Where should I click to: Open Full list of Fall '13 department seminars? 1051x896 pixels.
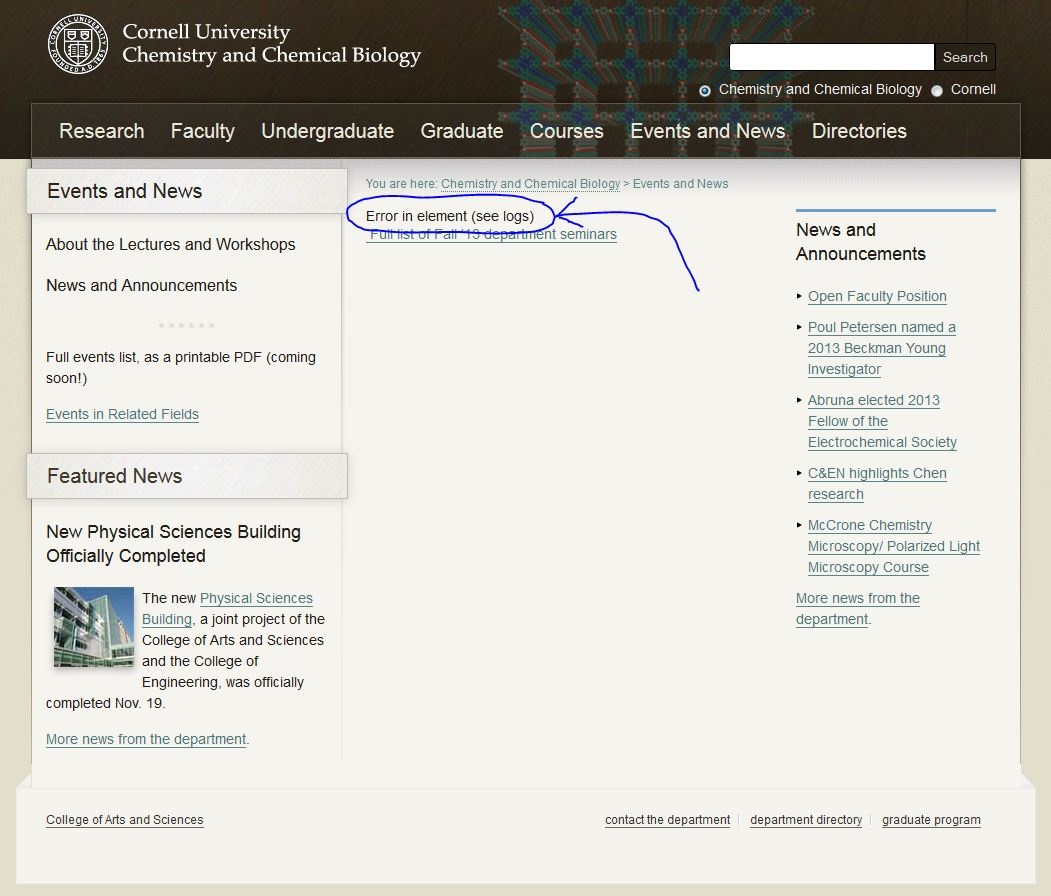(493, 235)
